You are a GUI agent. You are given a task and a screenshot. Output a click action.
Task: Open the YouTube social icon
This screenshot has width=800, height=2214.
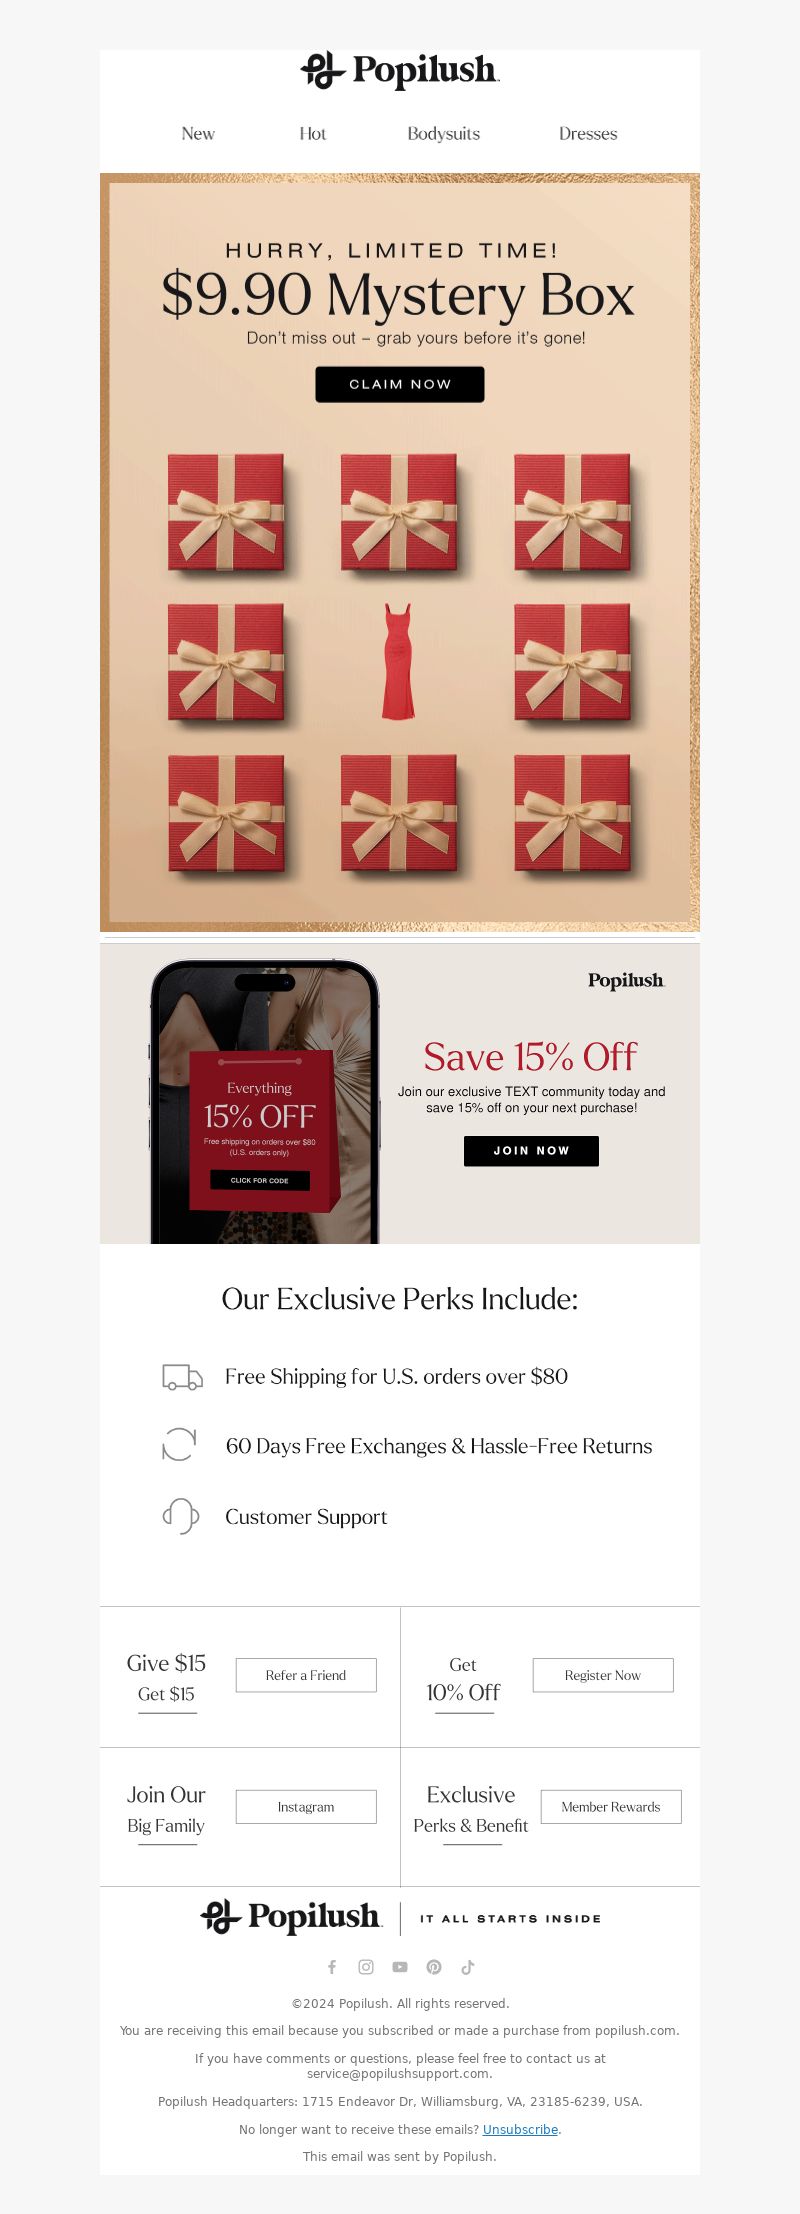tap(400, 1967)
